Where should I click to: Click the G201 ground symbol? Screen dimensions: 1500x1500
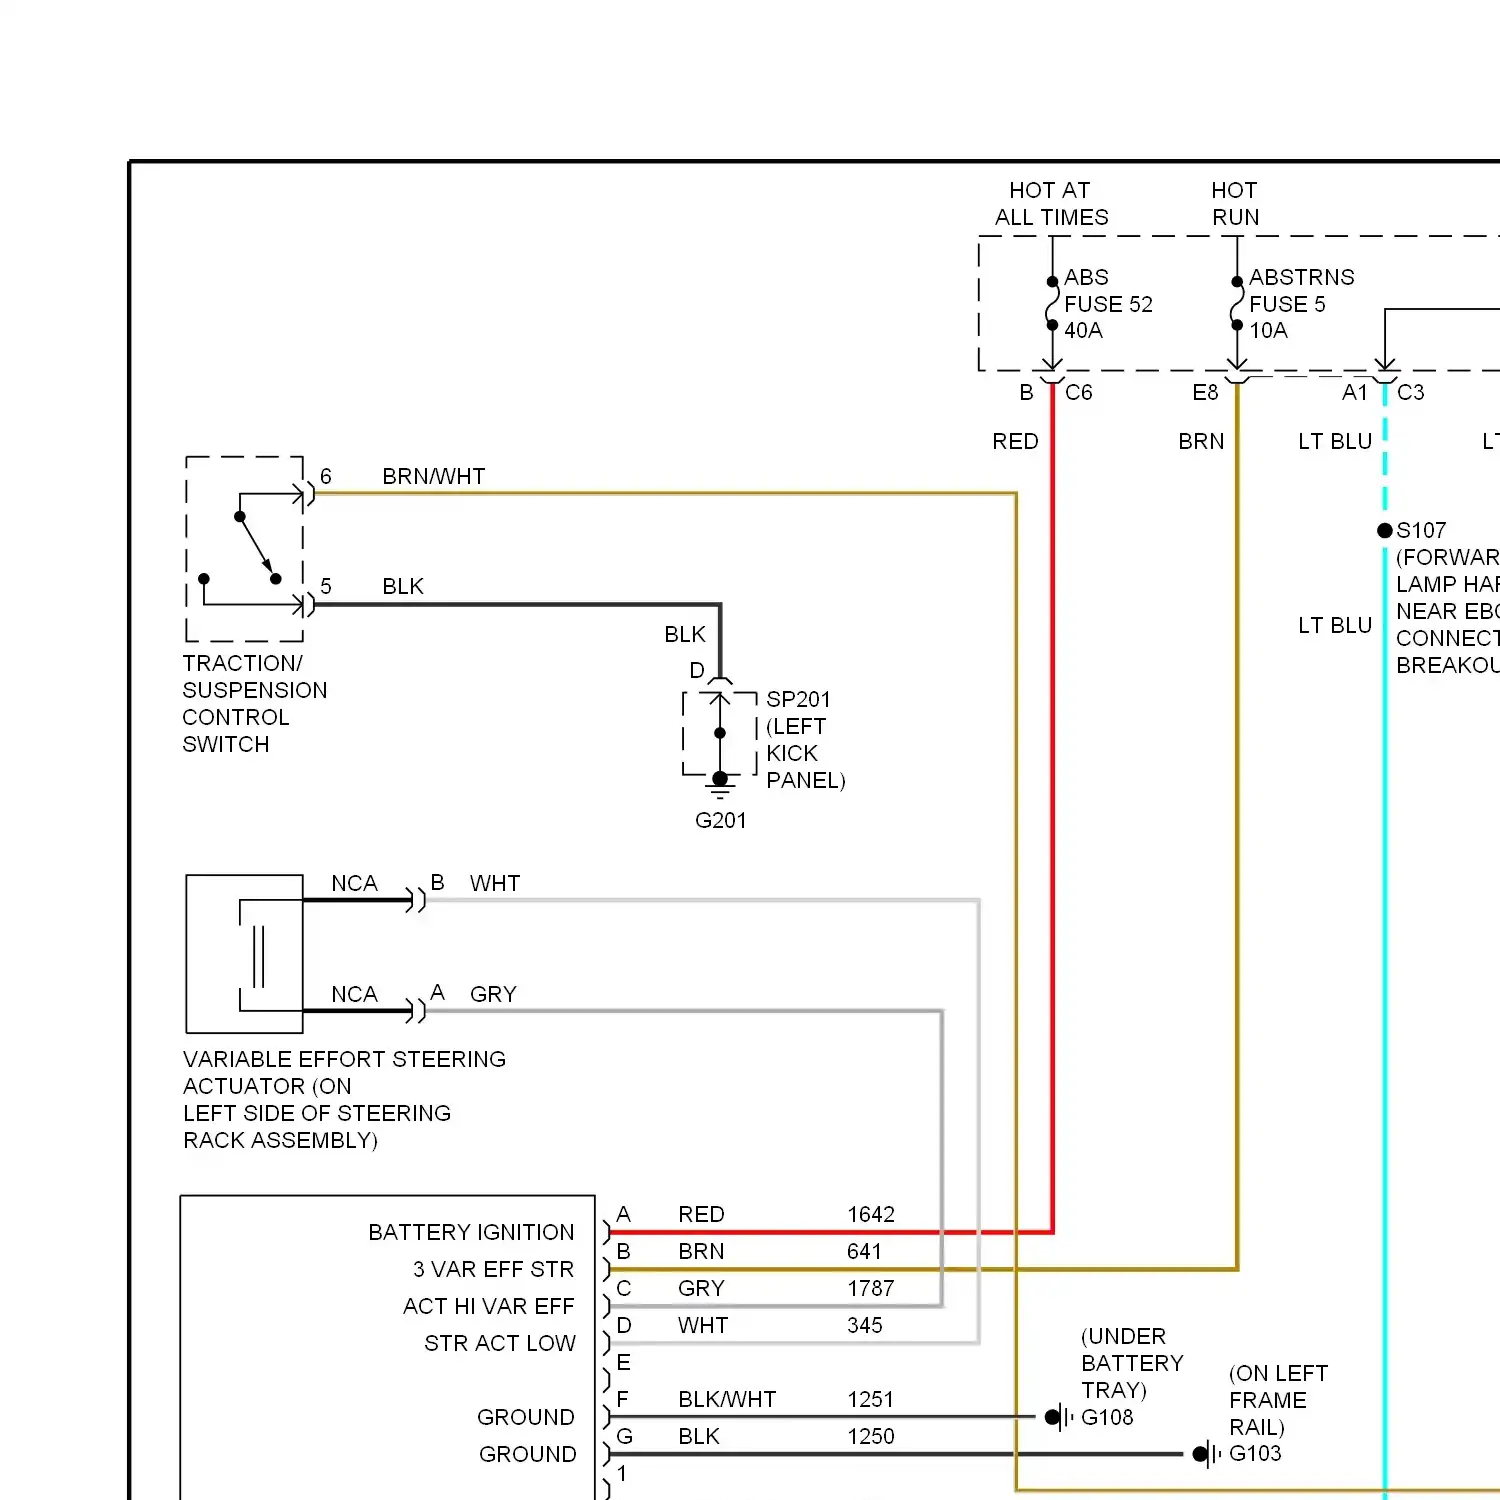pos(720,787)
